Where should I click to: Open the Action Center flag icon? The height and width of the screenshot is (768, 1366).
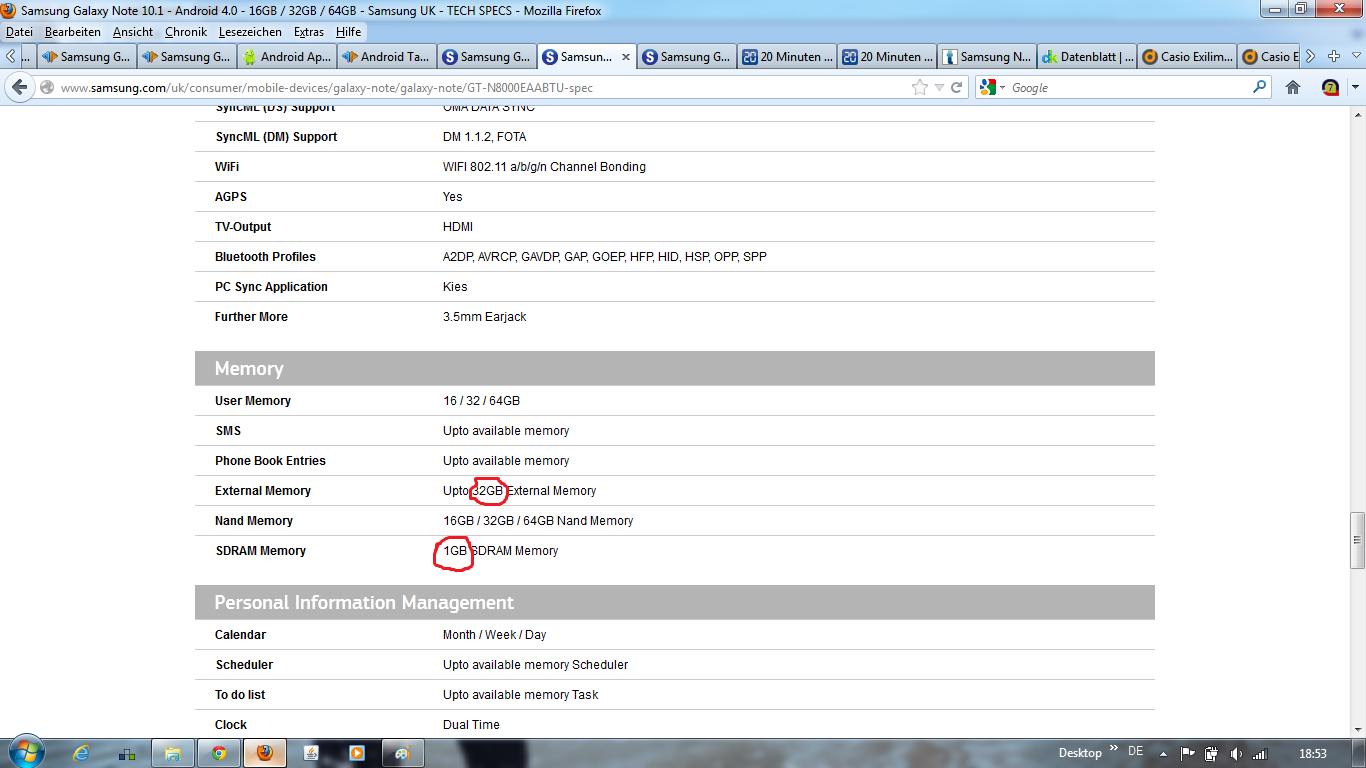(1188, 753)
